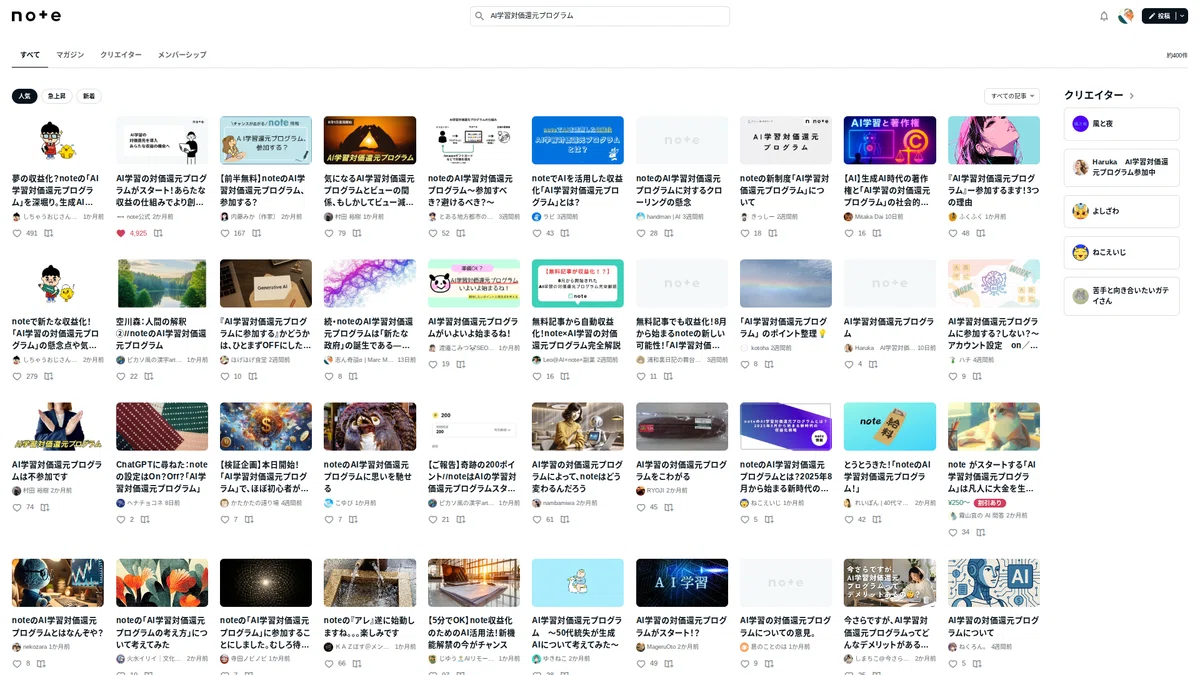The image size is (1200, 675).
Task: Bookmark the MagenuOto article with 49 likes
Action: coord(669,663)
